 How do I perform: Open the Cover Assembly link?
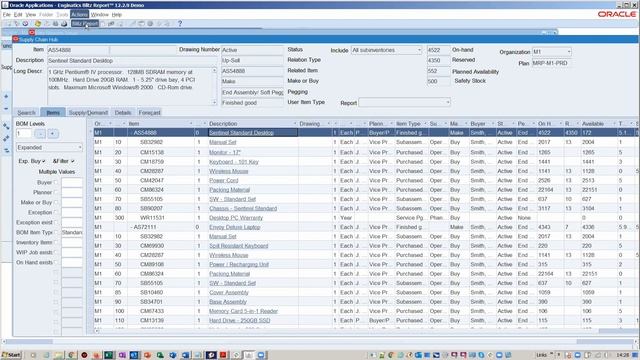click(x=229, y=293)
